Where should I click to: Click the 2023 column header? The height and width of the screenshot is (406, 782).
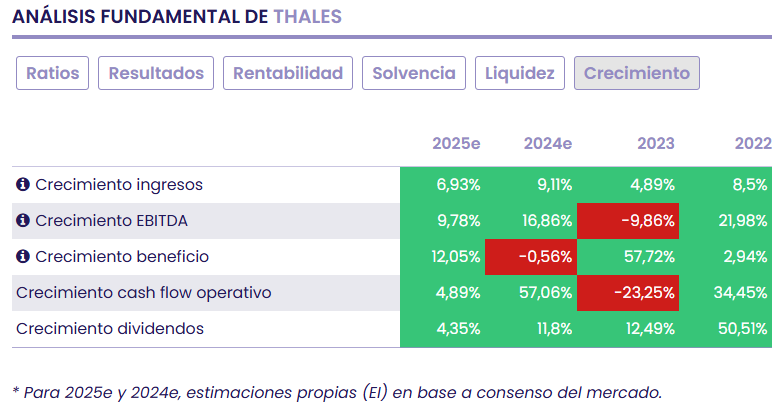pos(656,143)
